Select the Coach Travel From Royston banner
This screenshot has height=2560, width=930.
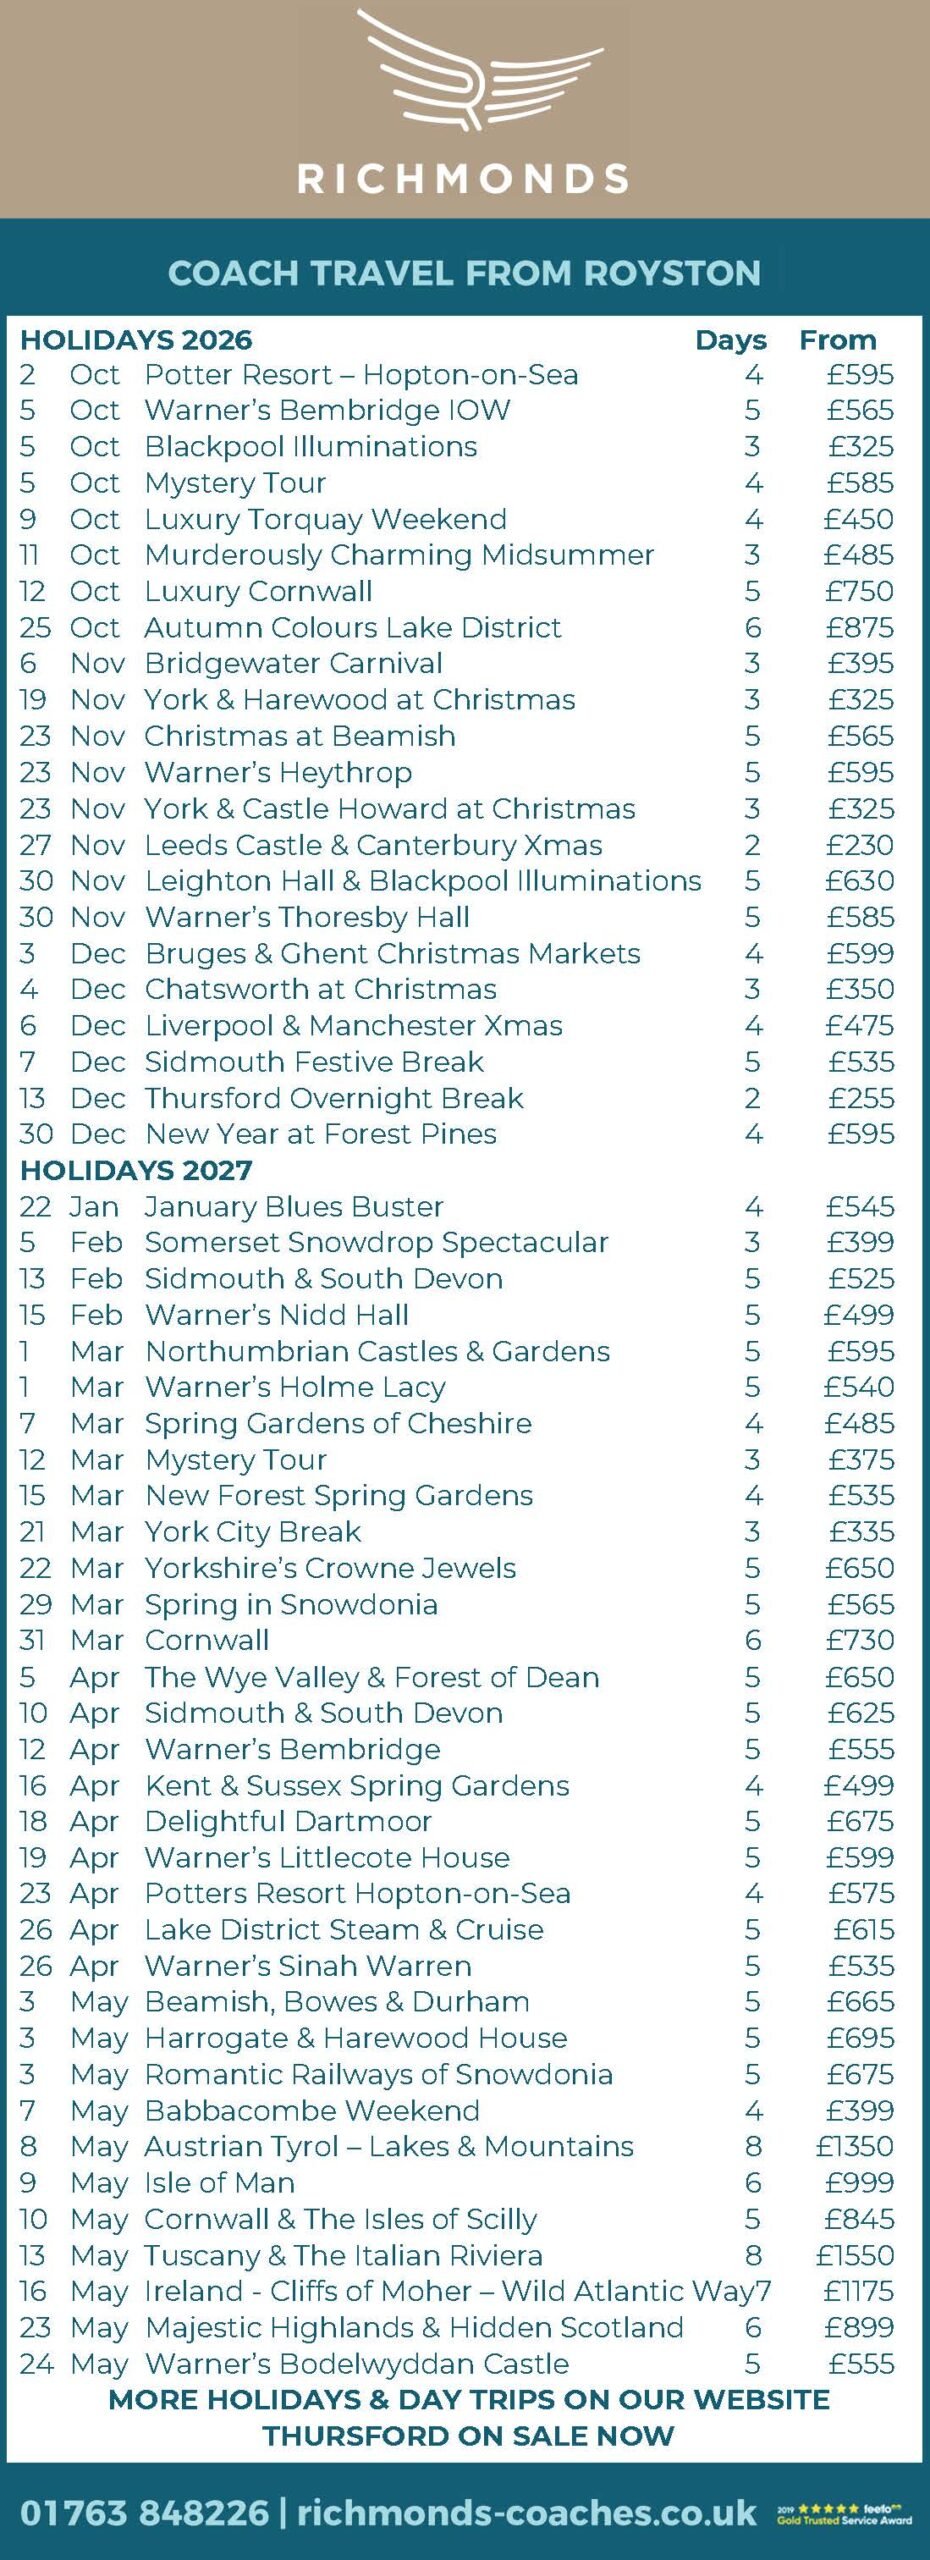pos(464,273)
